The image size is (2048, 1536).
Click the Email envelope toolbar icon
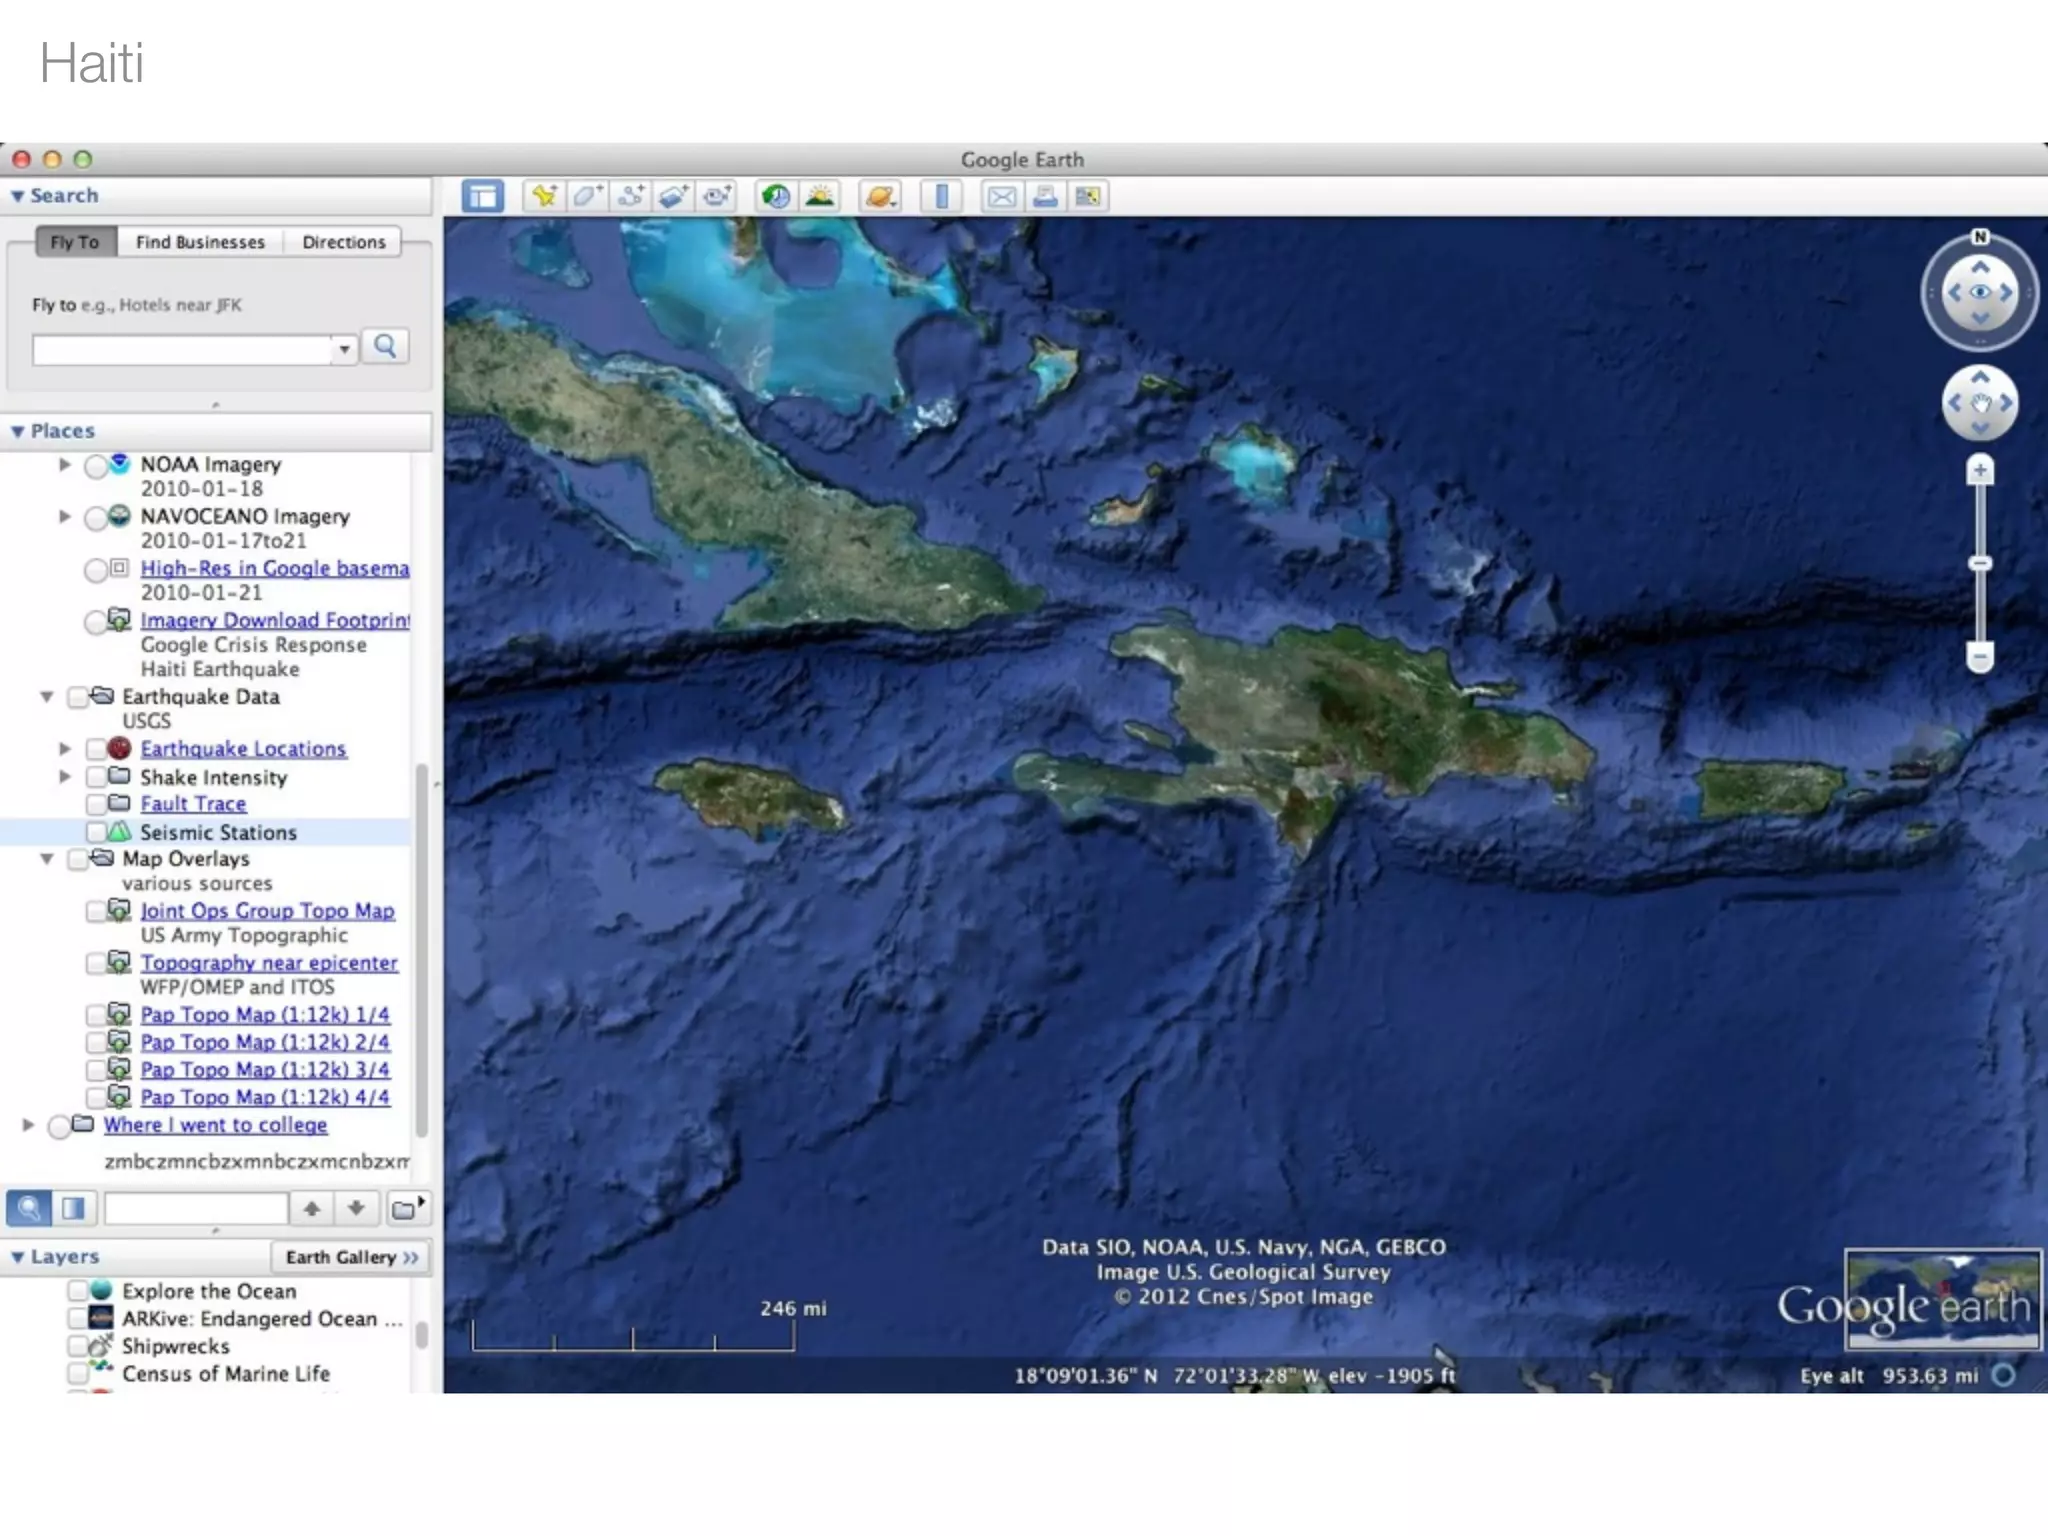tap(1001, 196)
